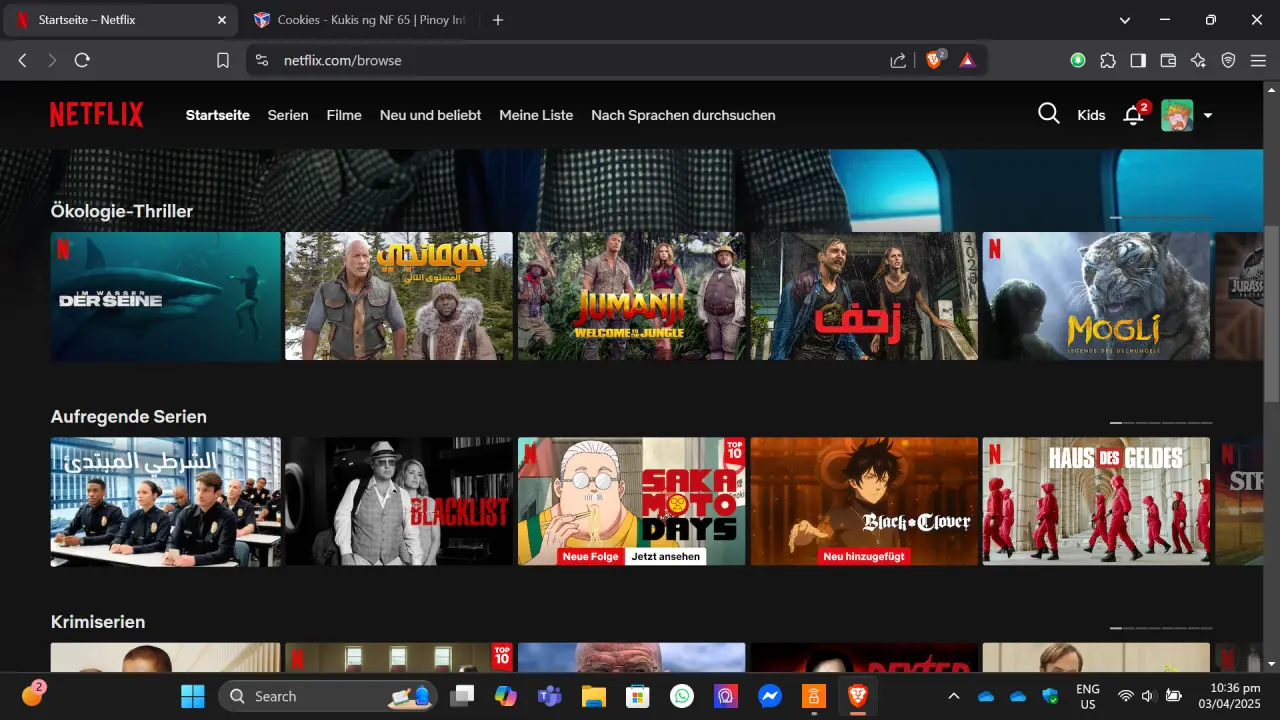Image resolution: width=1280 pixels, height=720 pixels.
Task: Open the Kids section
Action: pyautogui.click(x=1091, y=115)
